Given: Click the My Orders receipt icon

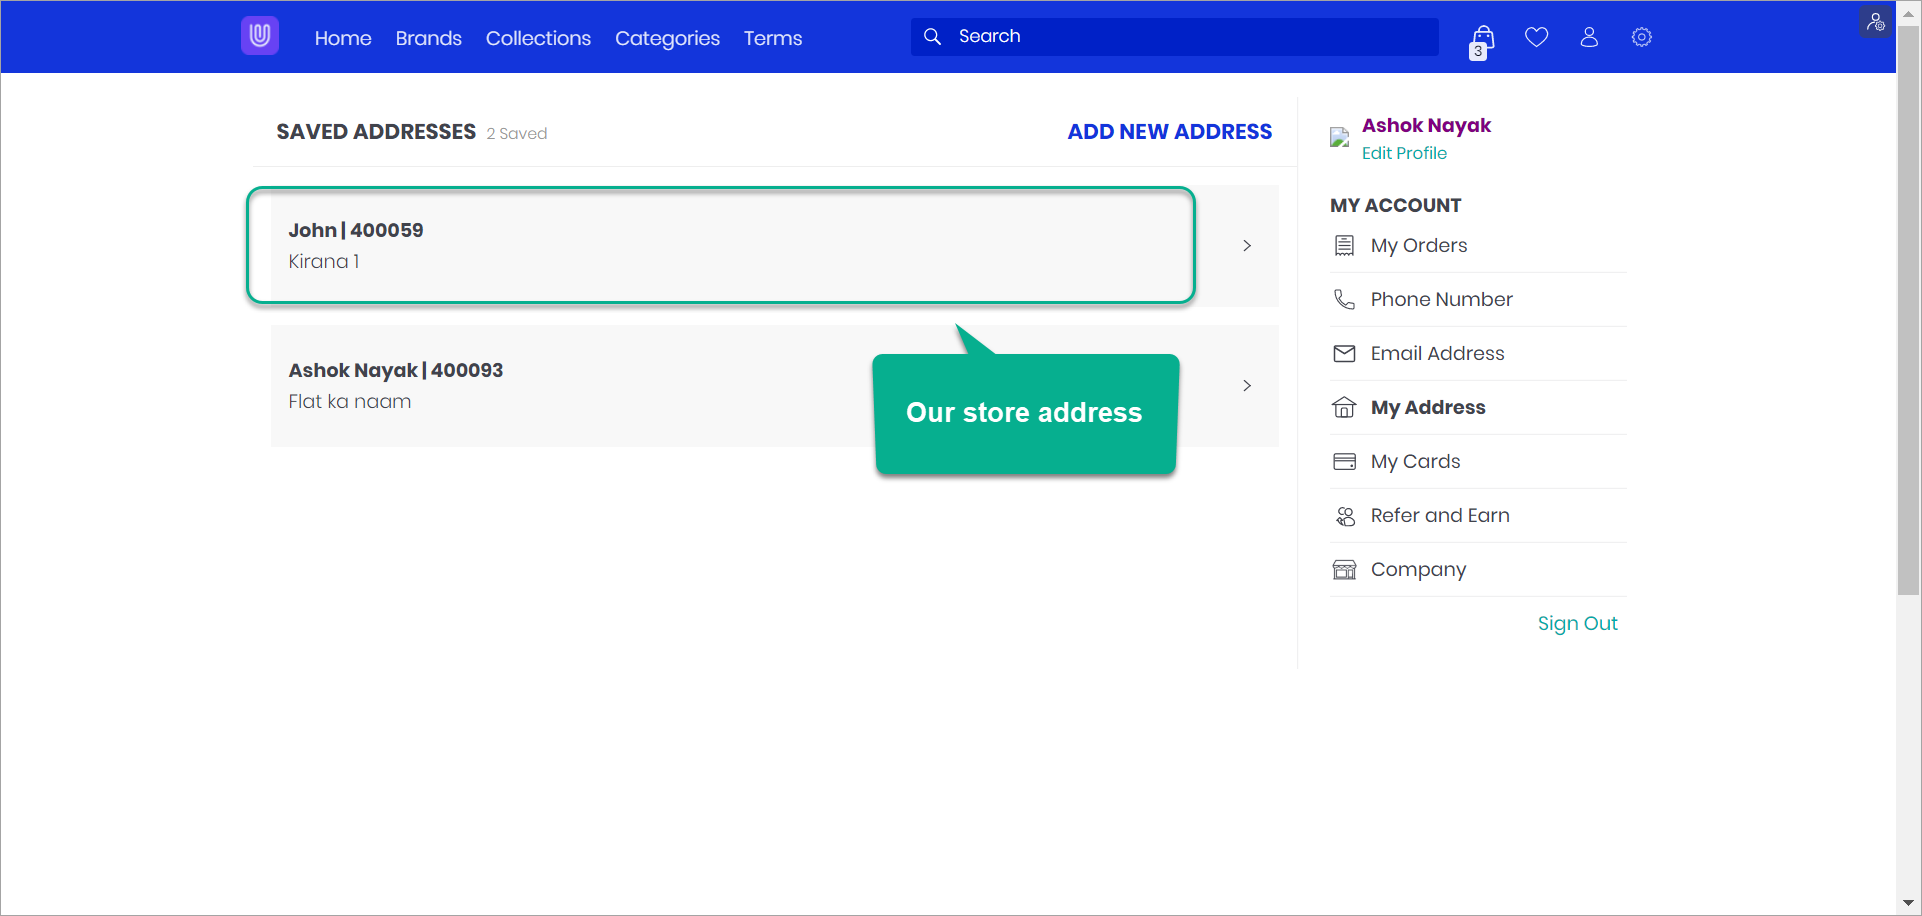Looking at the screenshot, I should (x=1344, y=245).
